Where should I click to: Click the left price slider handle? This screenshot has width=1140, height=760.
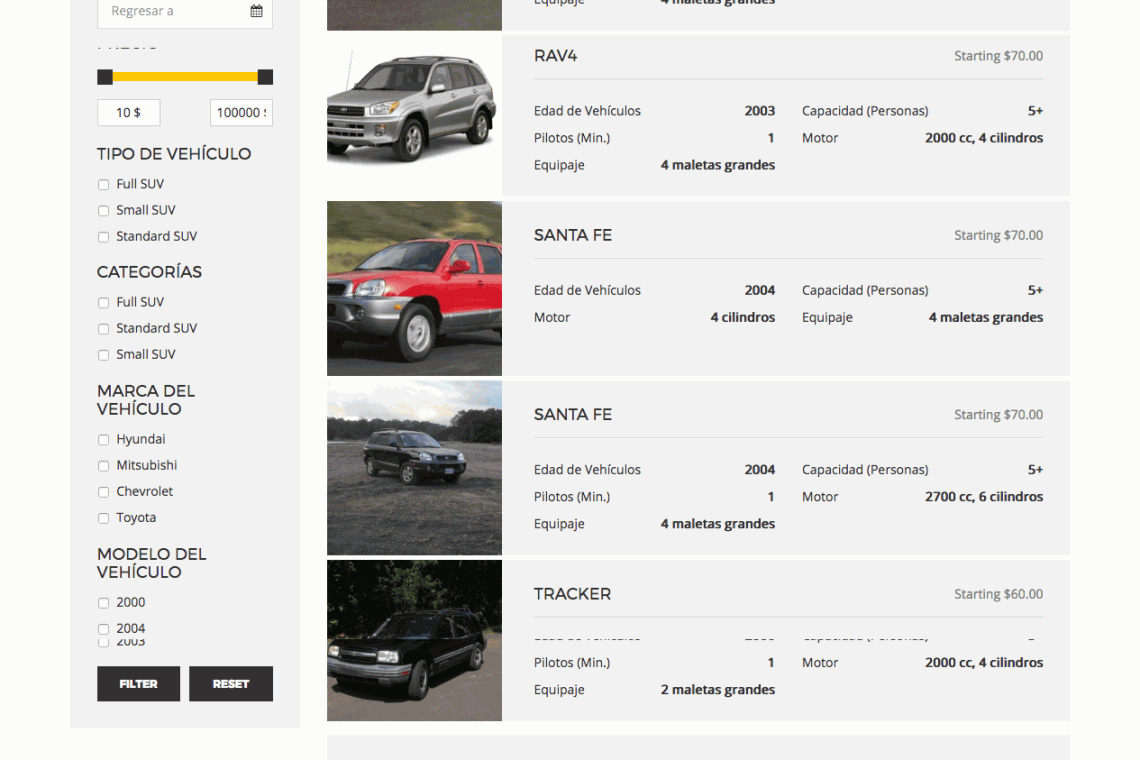coord(105,77)
